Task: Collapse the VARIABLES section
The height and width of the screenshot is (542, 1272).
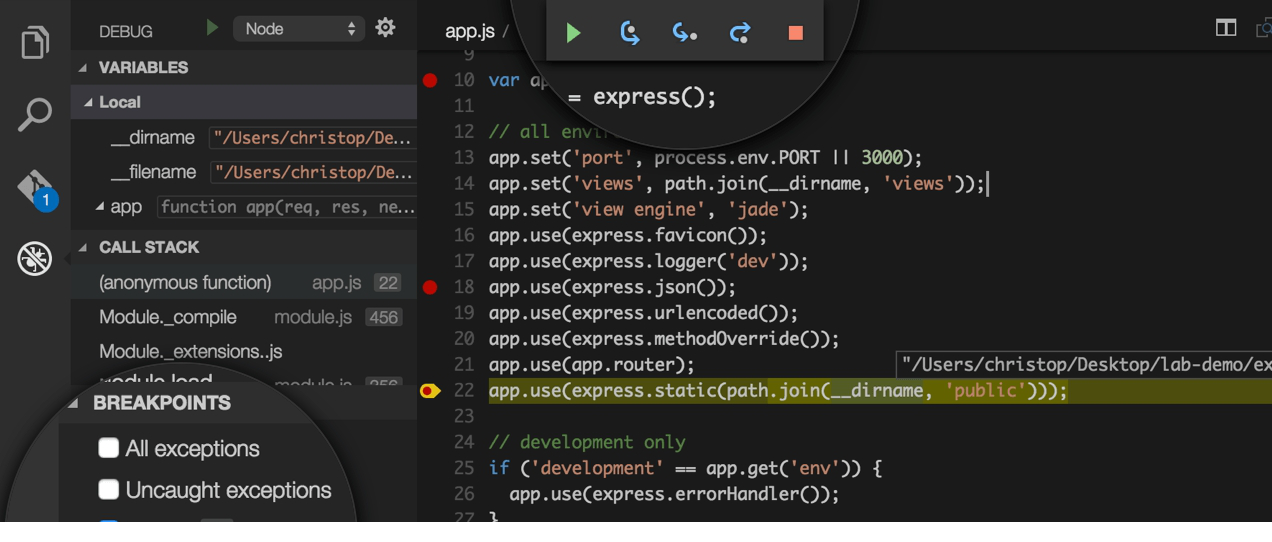Action: [83, 68]
